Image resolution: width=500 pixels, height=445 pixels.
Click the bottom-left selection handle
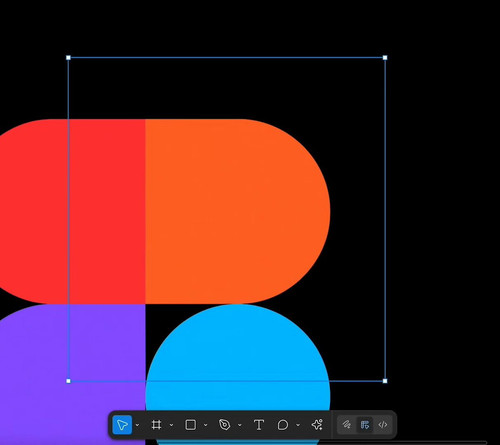pos(68,381)
